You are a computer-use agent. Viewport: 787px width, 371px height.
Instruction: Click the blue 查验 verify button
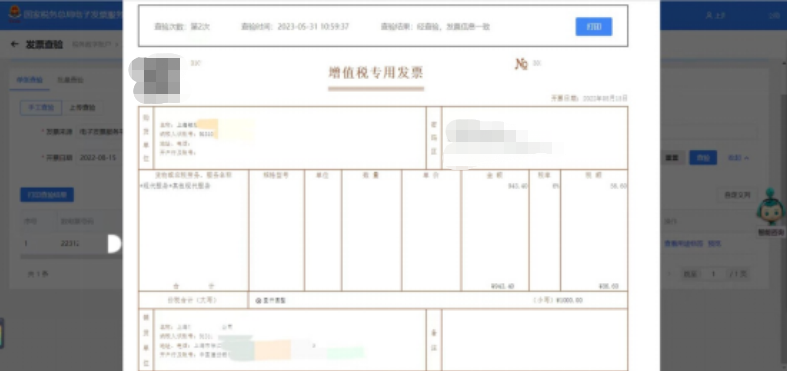[x=703, y=158]
